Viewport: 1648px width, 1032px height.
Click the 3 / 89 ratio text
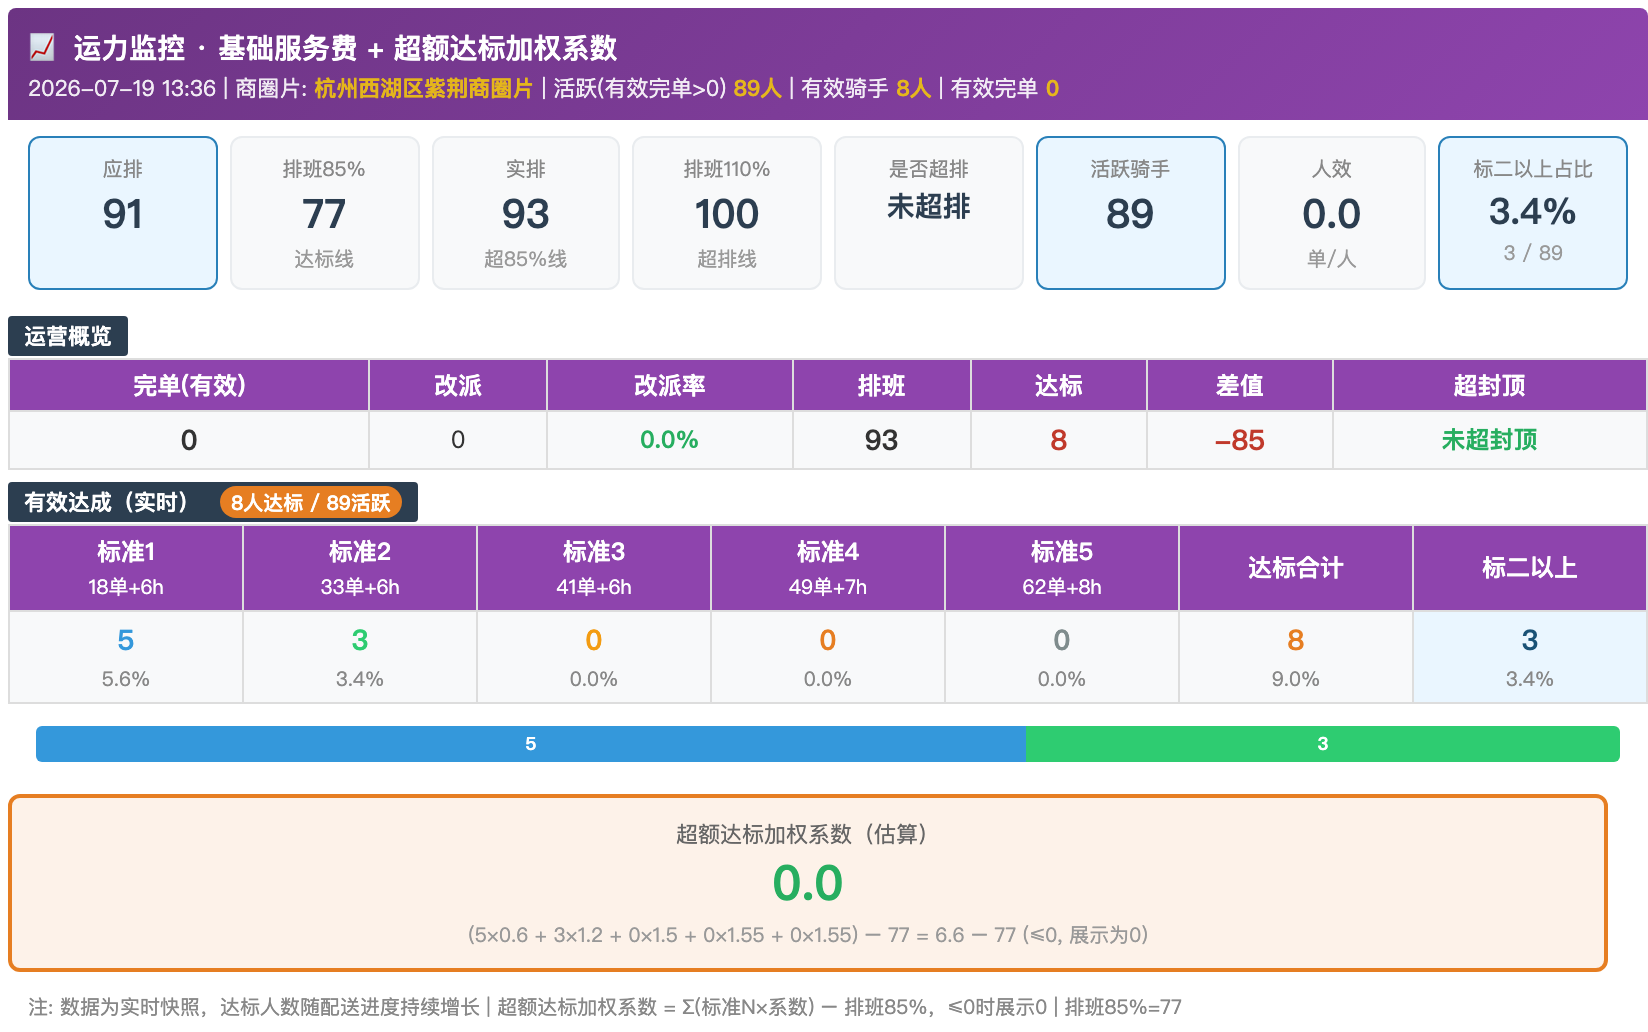tap(1533, 253)
